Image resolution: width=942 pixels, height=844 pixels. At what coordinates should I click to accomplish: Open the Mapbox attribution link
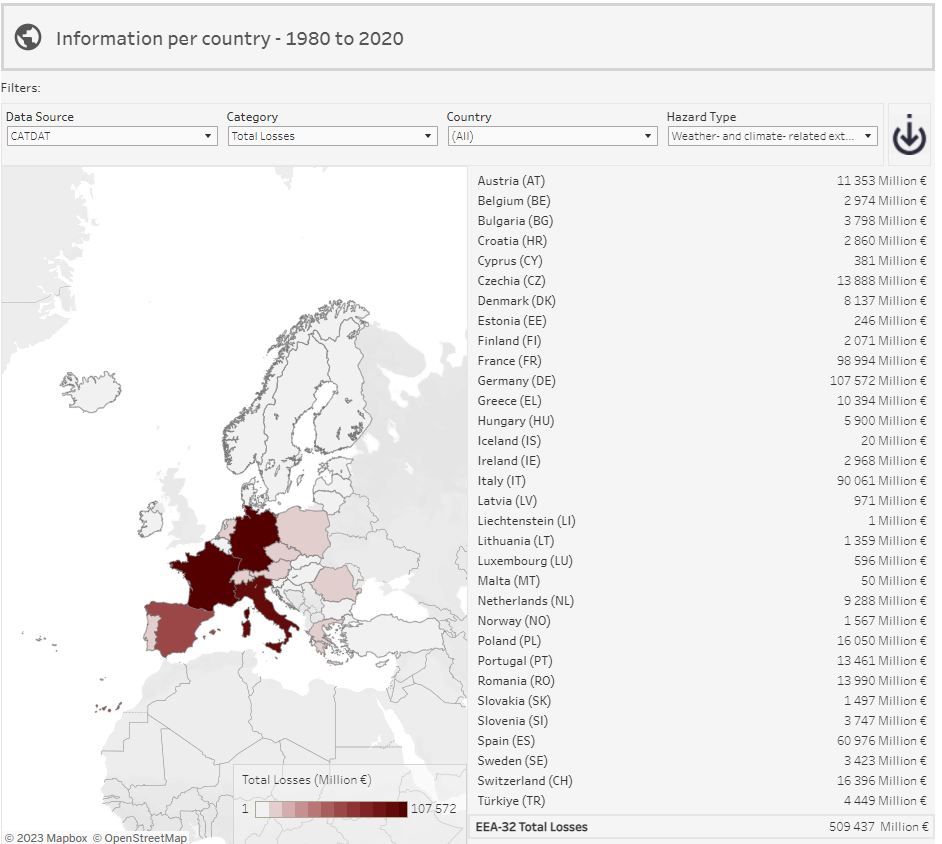click(46, 837)
